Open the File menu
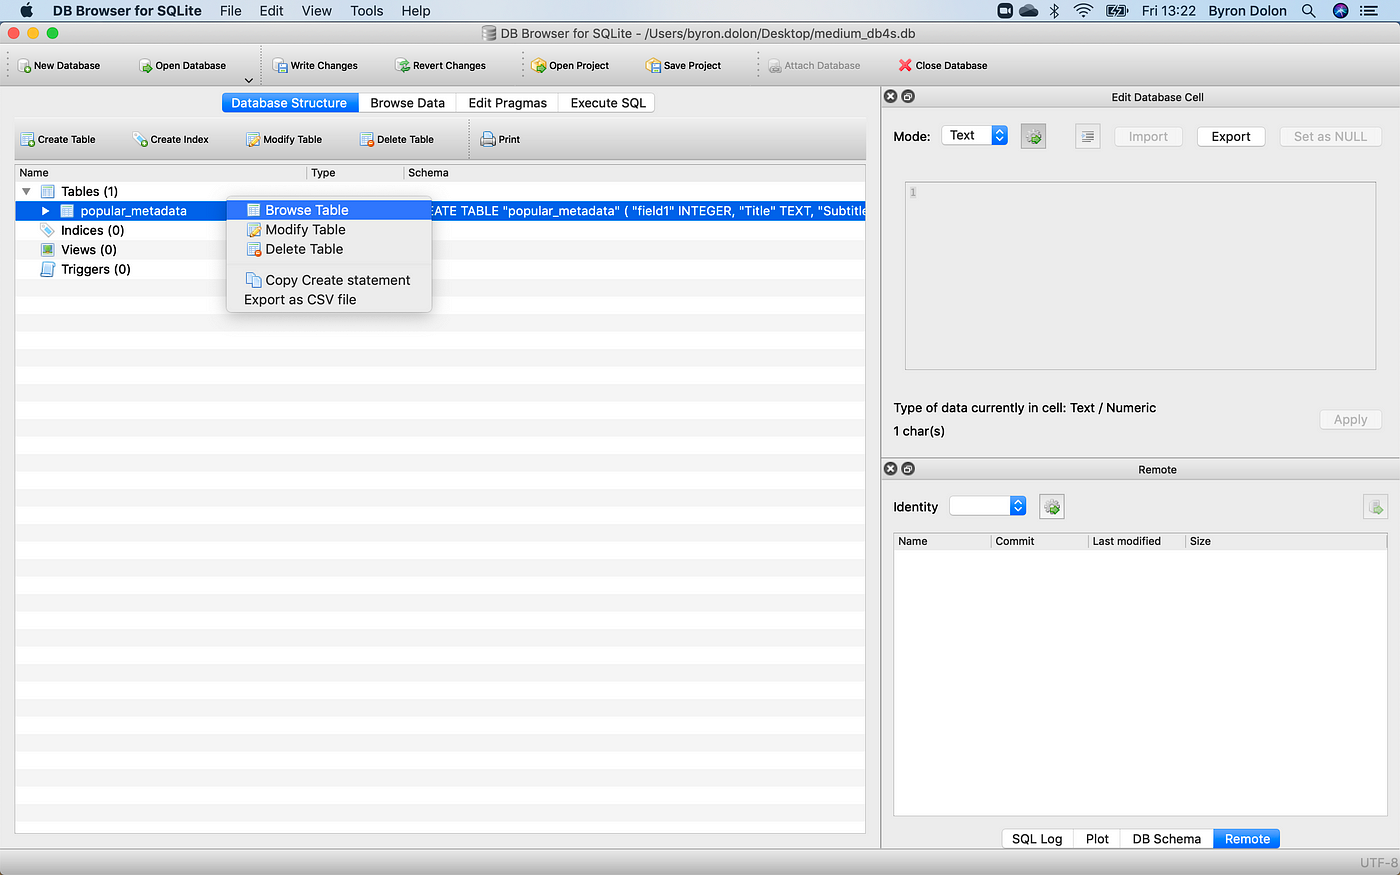Viewport: 1400px width, 875px height. [231, 11]
